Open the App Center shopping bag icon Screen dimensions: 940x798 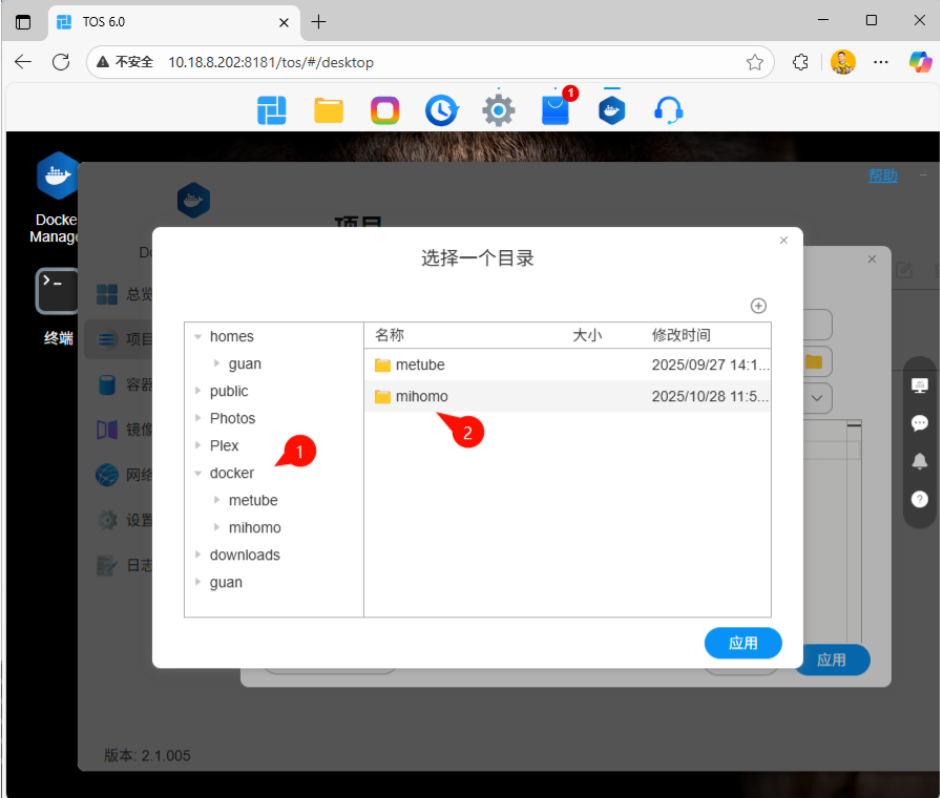click(556, 111)
